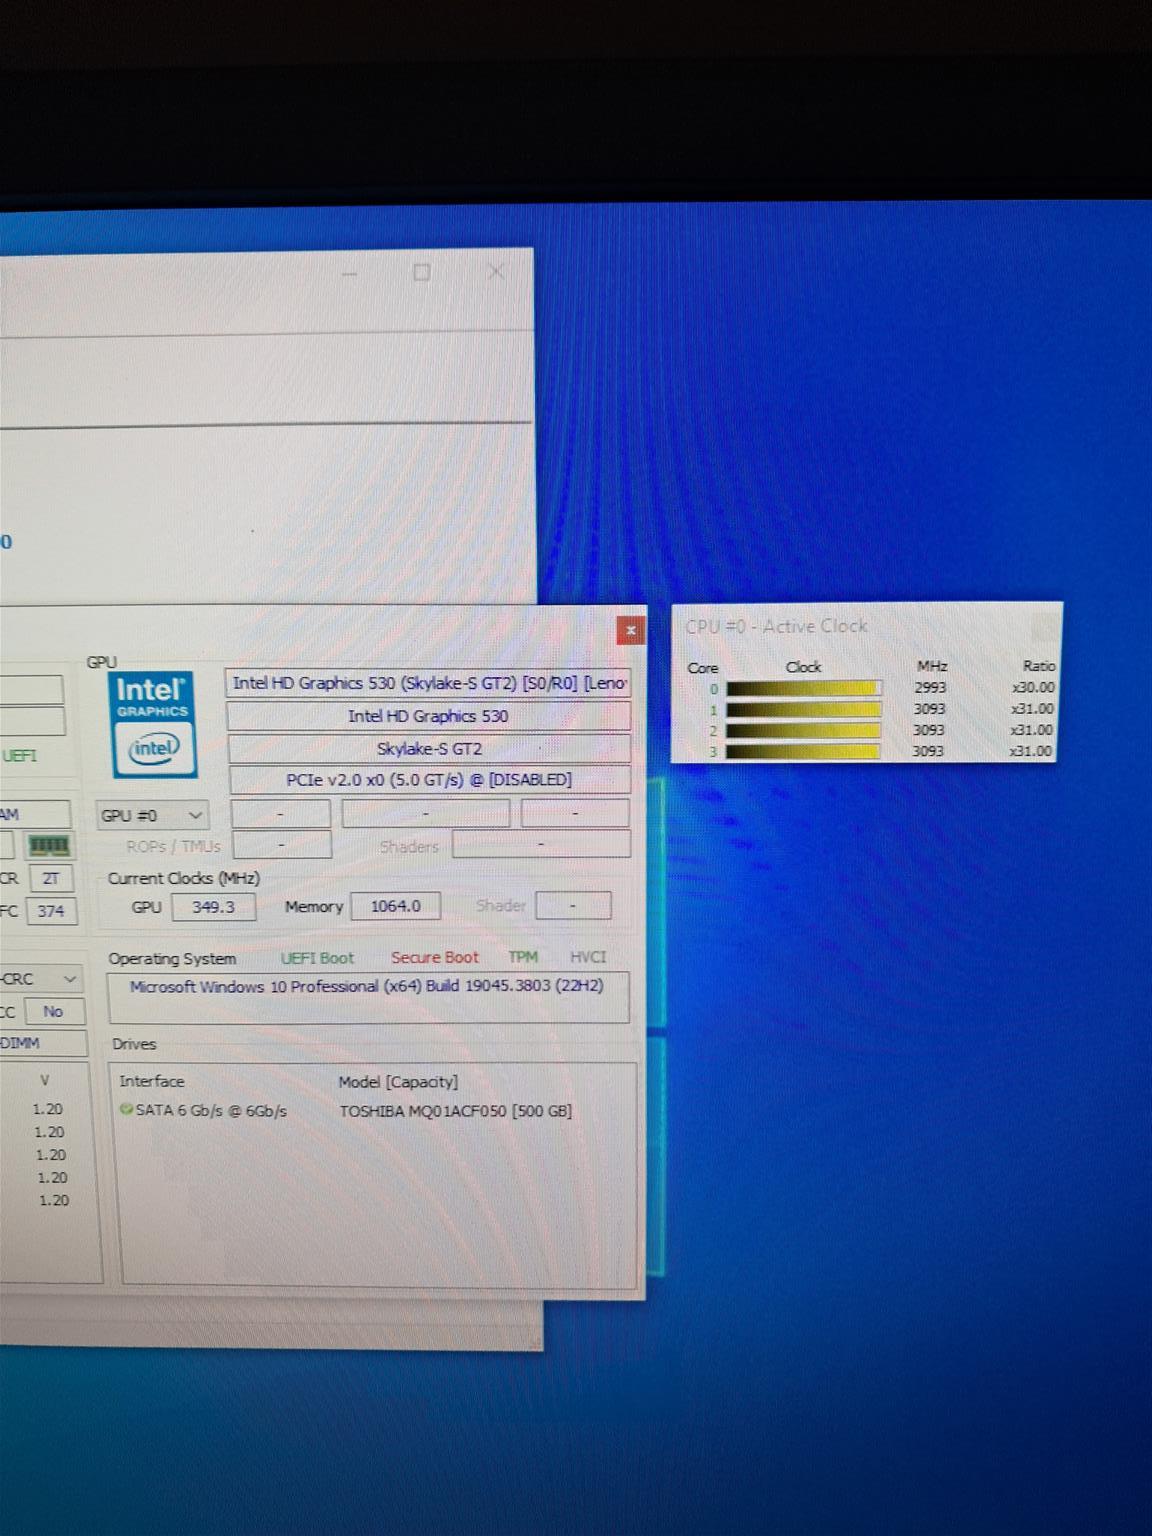Minimize the background HWiNFO window

349,273
